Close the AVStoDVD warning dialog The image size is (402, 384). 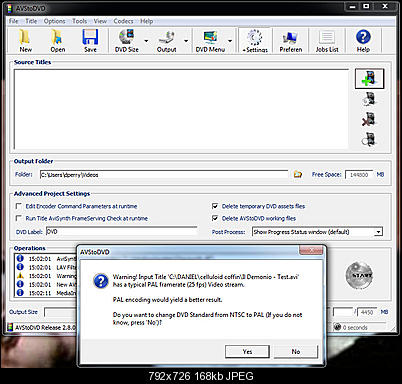311,250
